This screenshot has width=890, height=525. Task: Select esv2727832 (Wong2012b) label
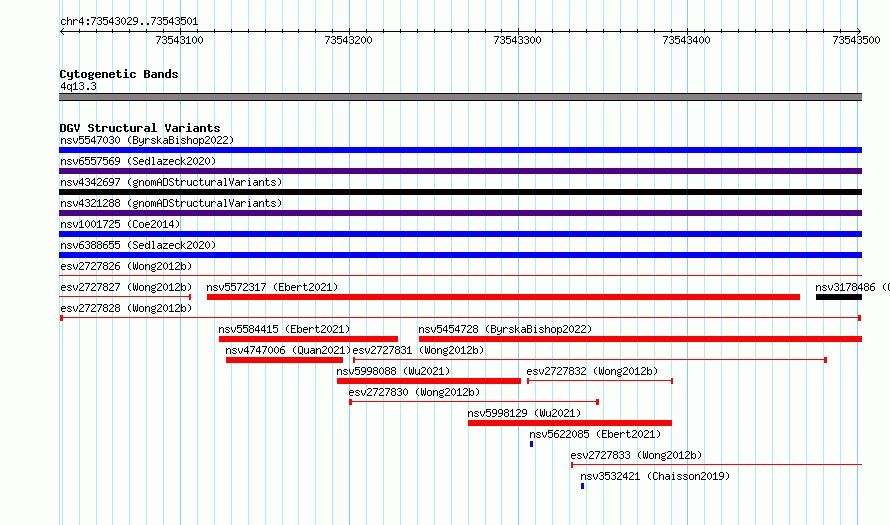point(592,371)
